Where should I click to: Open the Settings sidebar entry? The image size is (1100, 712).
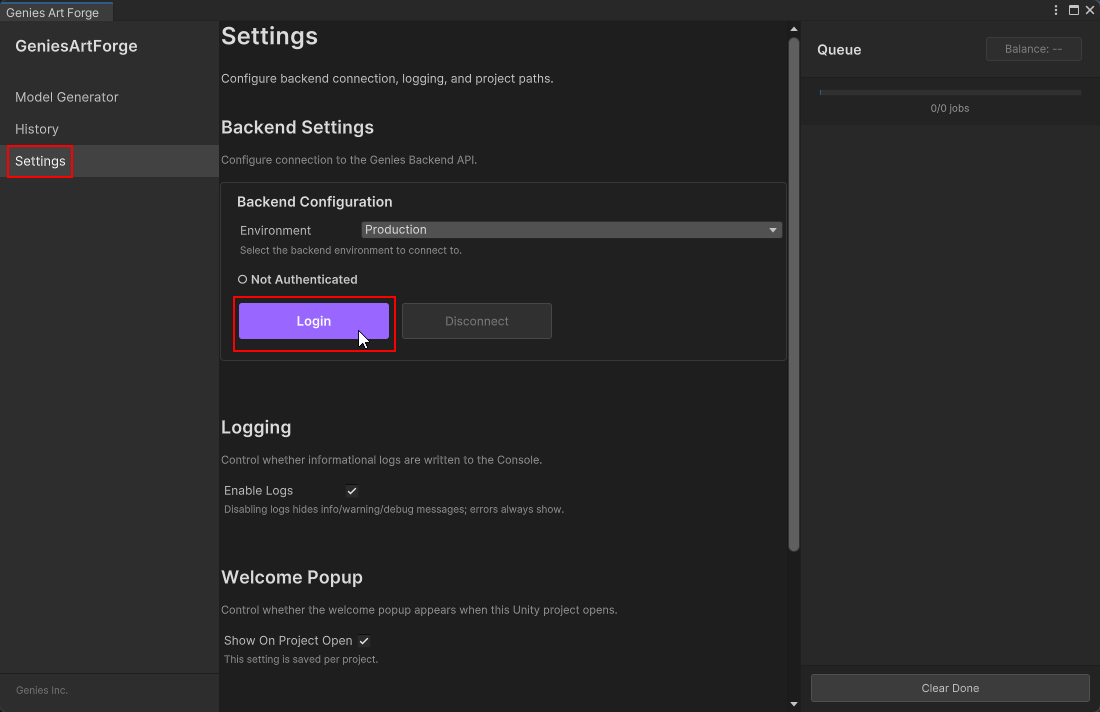(x=40, y=161)
